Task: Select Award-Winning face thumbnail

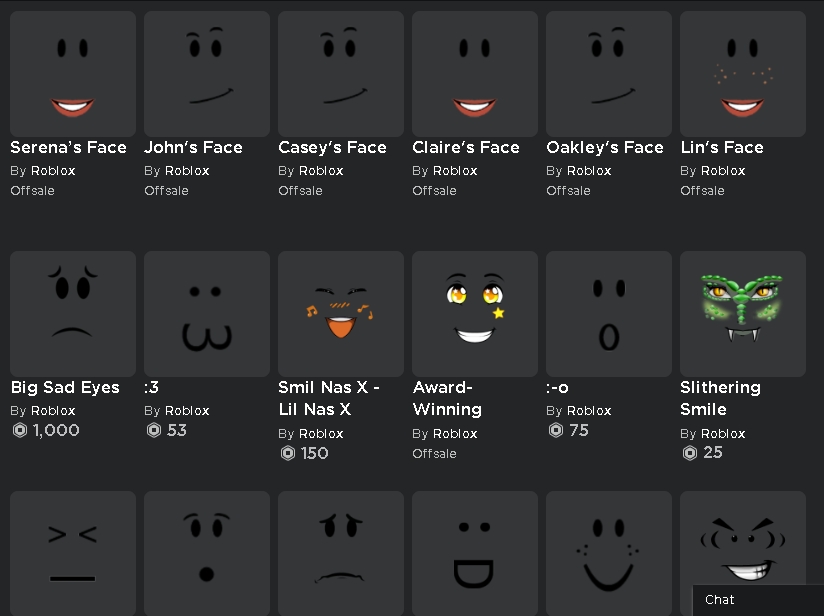Action: point(475,314)
